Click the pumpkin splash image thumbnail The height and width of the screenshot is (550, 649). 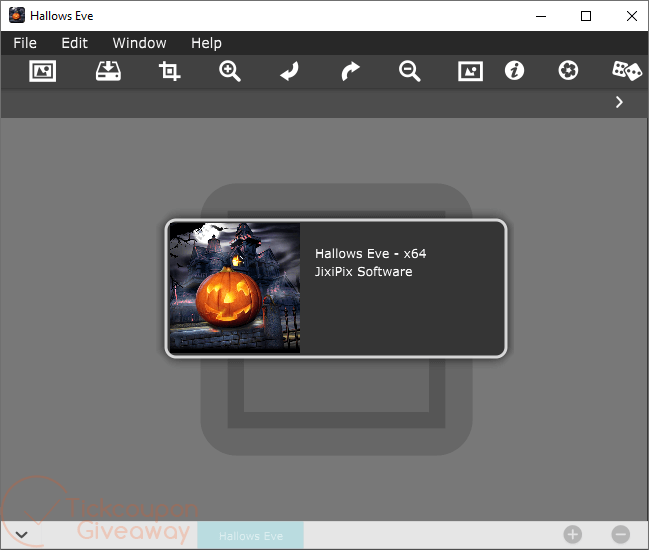(x=235, y=288)
